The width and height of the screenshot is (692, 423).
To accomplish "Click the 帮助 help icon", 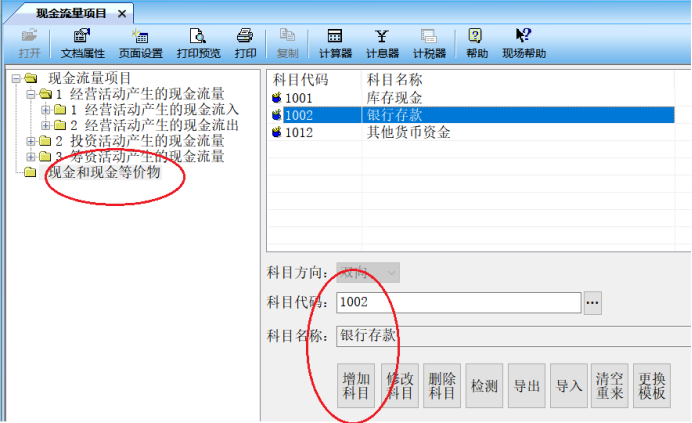I will tap(476, 43).
